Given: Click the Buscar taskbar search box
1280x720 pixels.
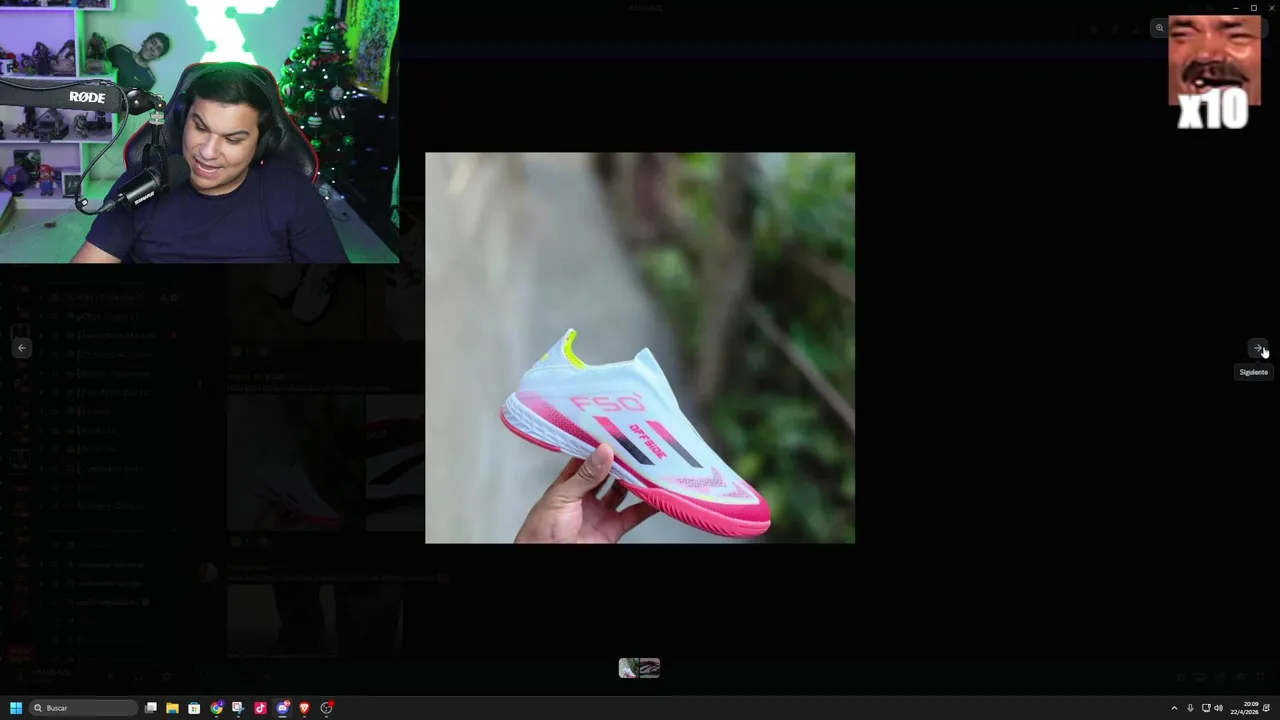Looking at the screenshot, I should [x=83, y=708].
